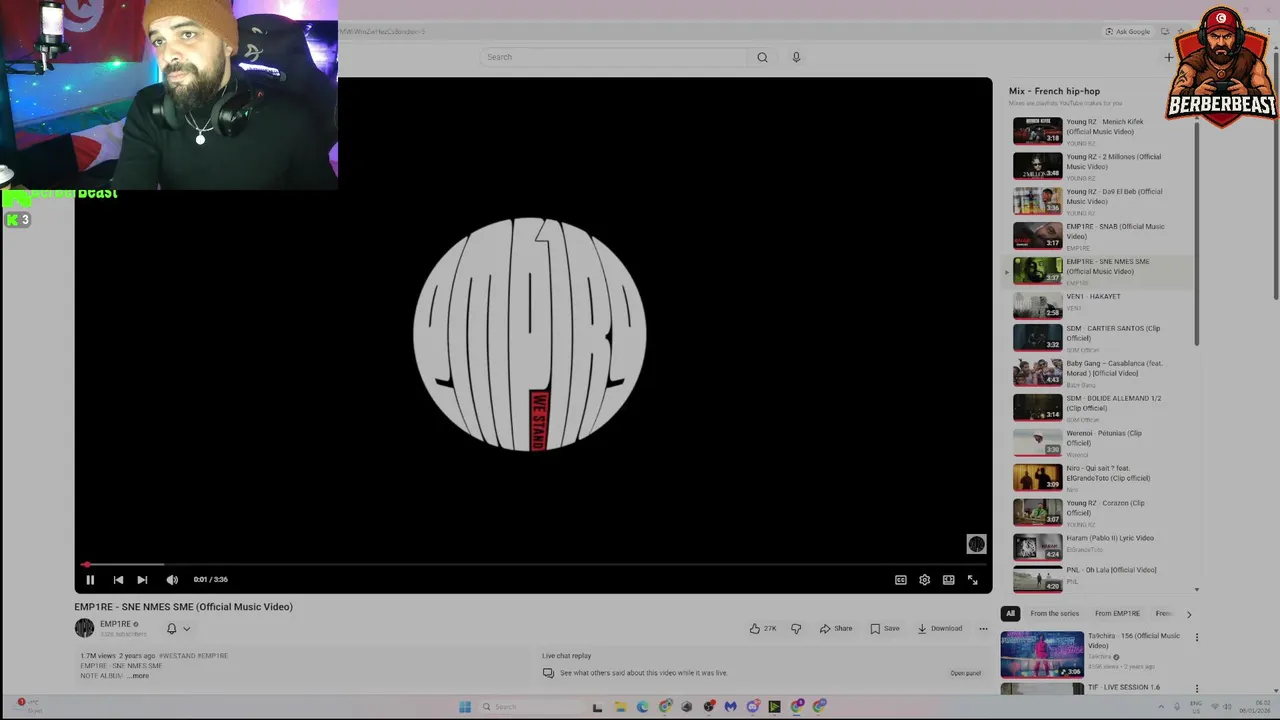
Task: Select the From the series chip
Action: pyautogui.click(x=1055, y=613)
